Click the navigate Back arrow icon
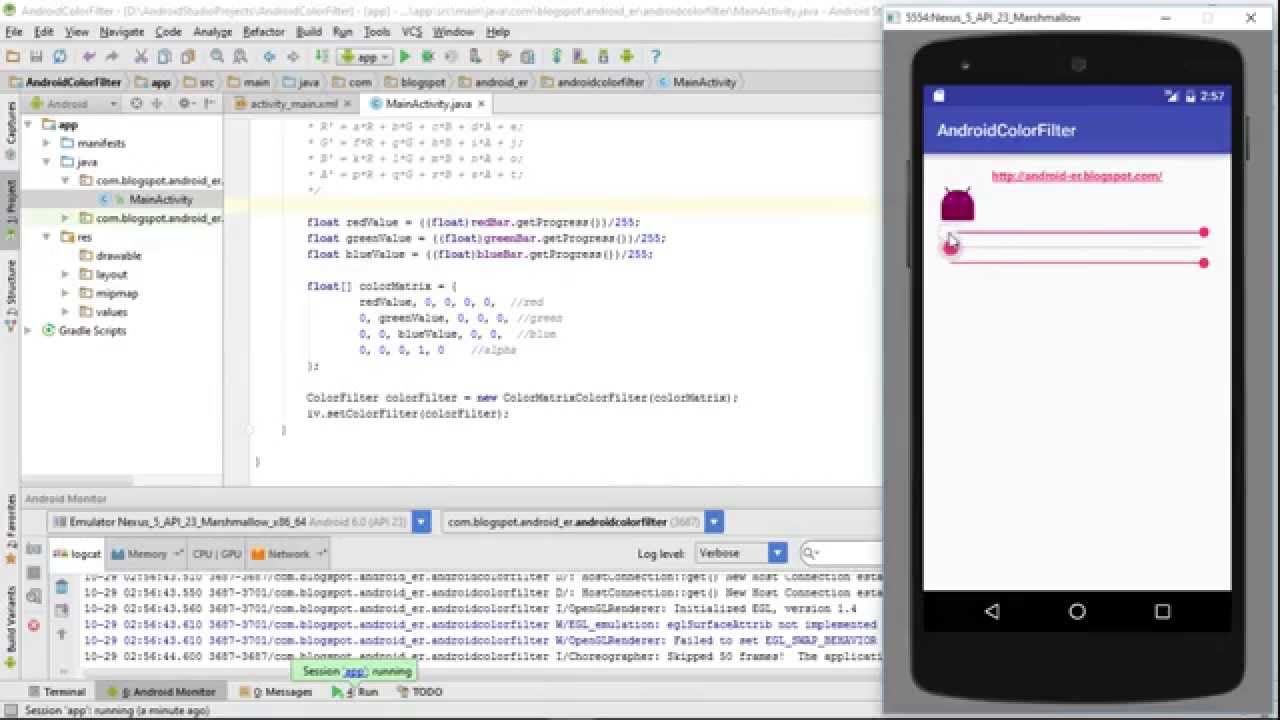 (x=270, y=57)
